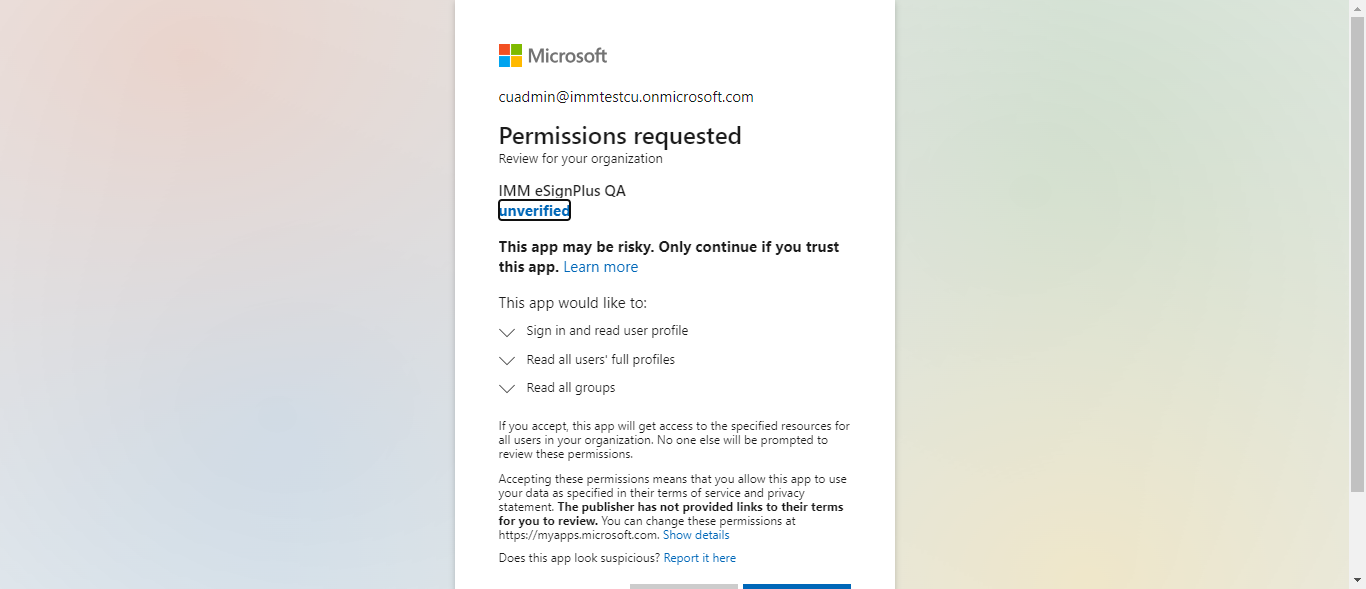The image size is (1366, 589).
Task: Click the Permissions requested heading
Action: click(620, 136)
